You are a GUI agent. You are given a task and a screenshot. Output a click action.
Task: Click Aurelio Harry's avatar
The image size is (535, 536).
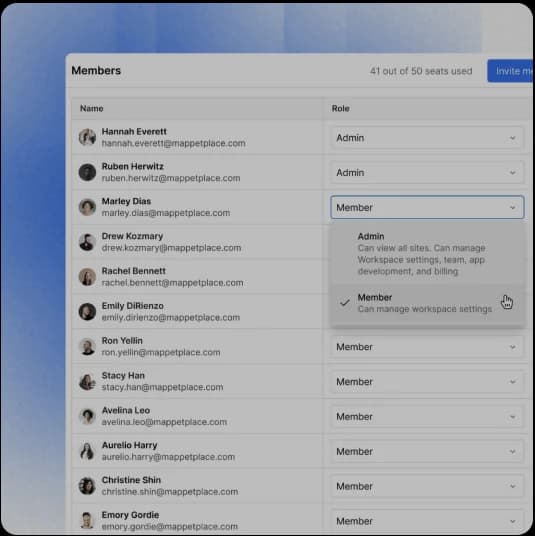point(87,451)
